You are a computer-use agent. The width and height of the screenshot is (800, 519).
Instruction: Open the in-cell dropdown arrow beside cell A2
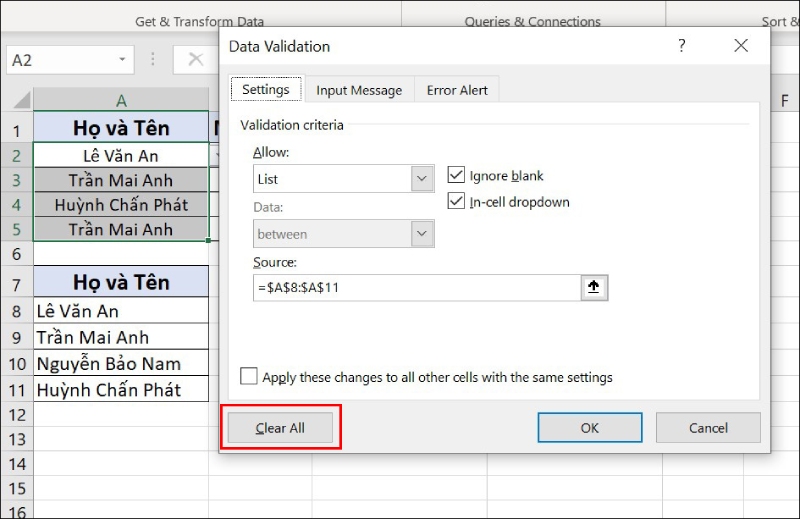pyautogui.click(x=215, y=155)
